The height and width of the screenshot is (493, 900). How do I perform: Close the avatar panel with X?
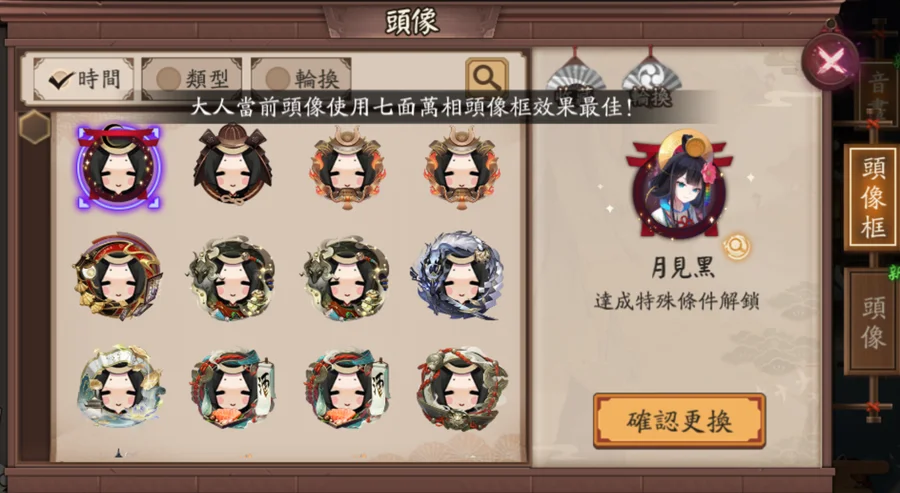coord(830,60)
